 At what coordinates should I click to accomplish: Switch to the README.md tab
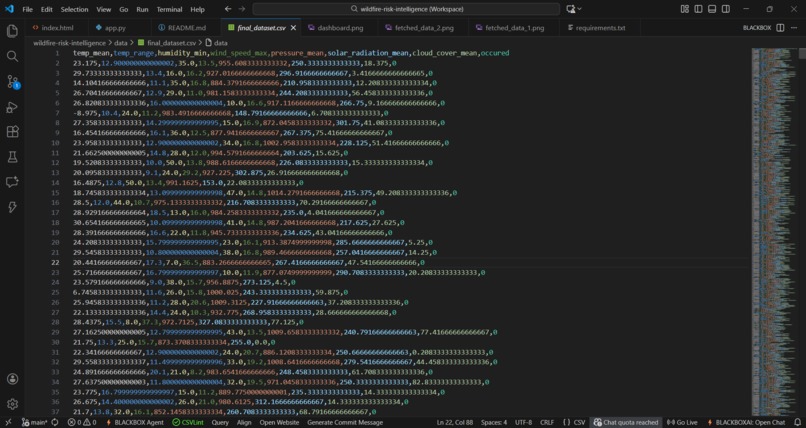[x=186, y=28]
